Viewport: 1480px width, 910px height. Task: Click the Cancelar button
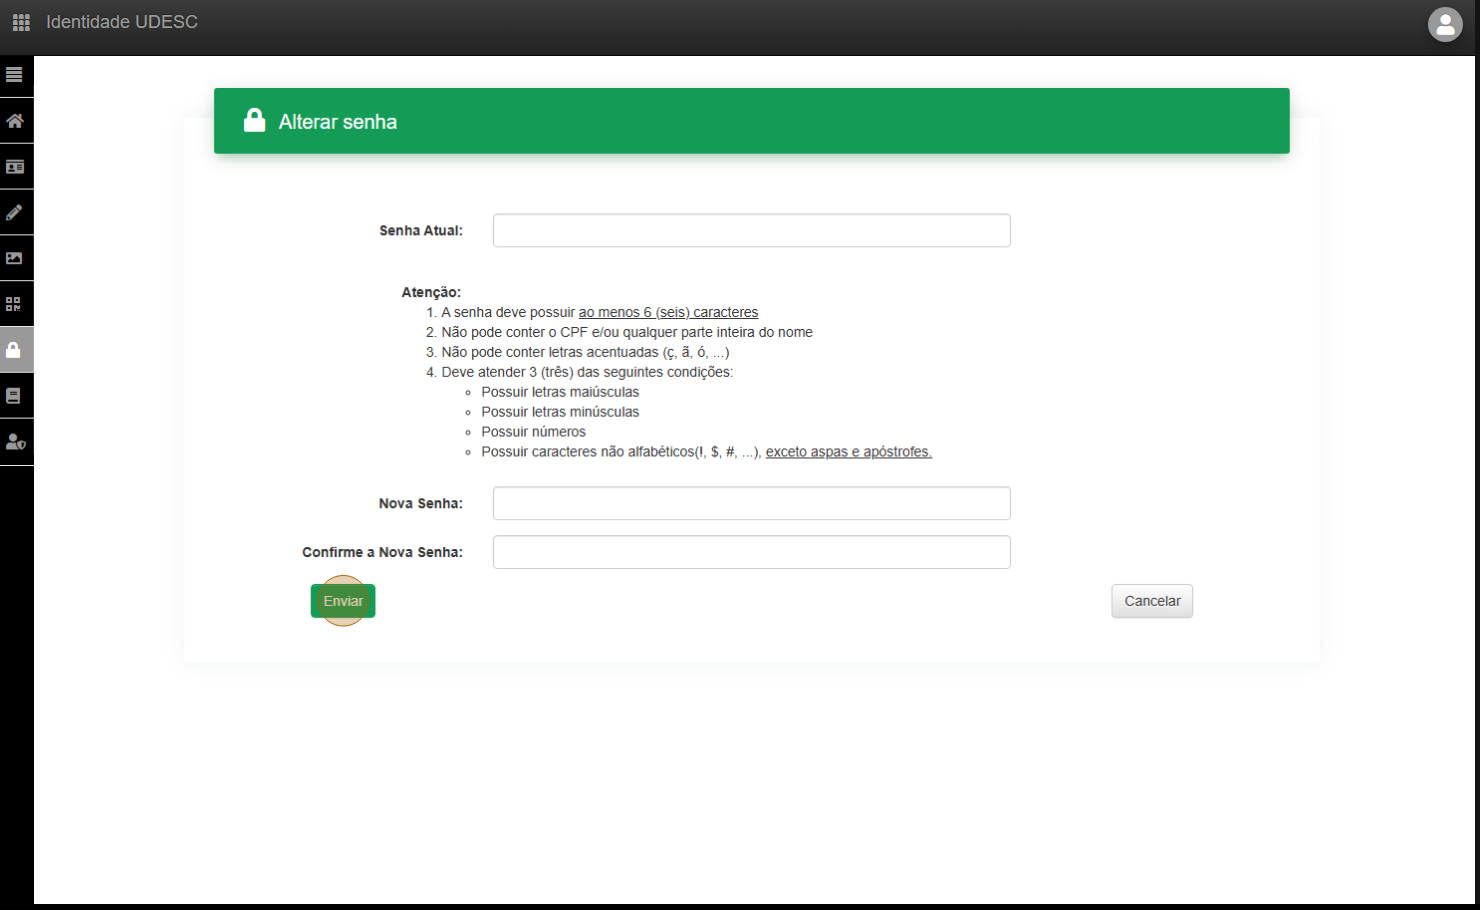[1151, 601]
